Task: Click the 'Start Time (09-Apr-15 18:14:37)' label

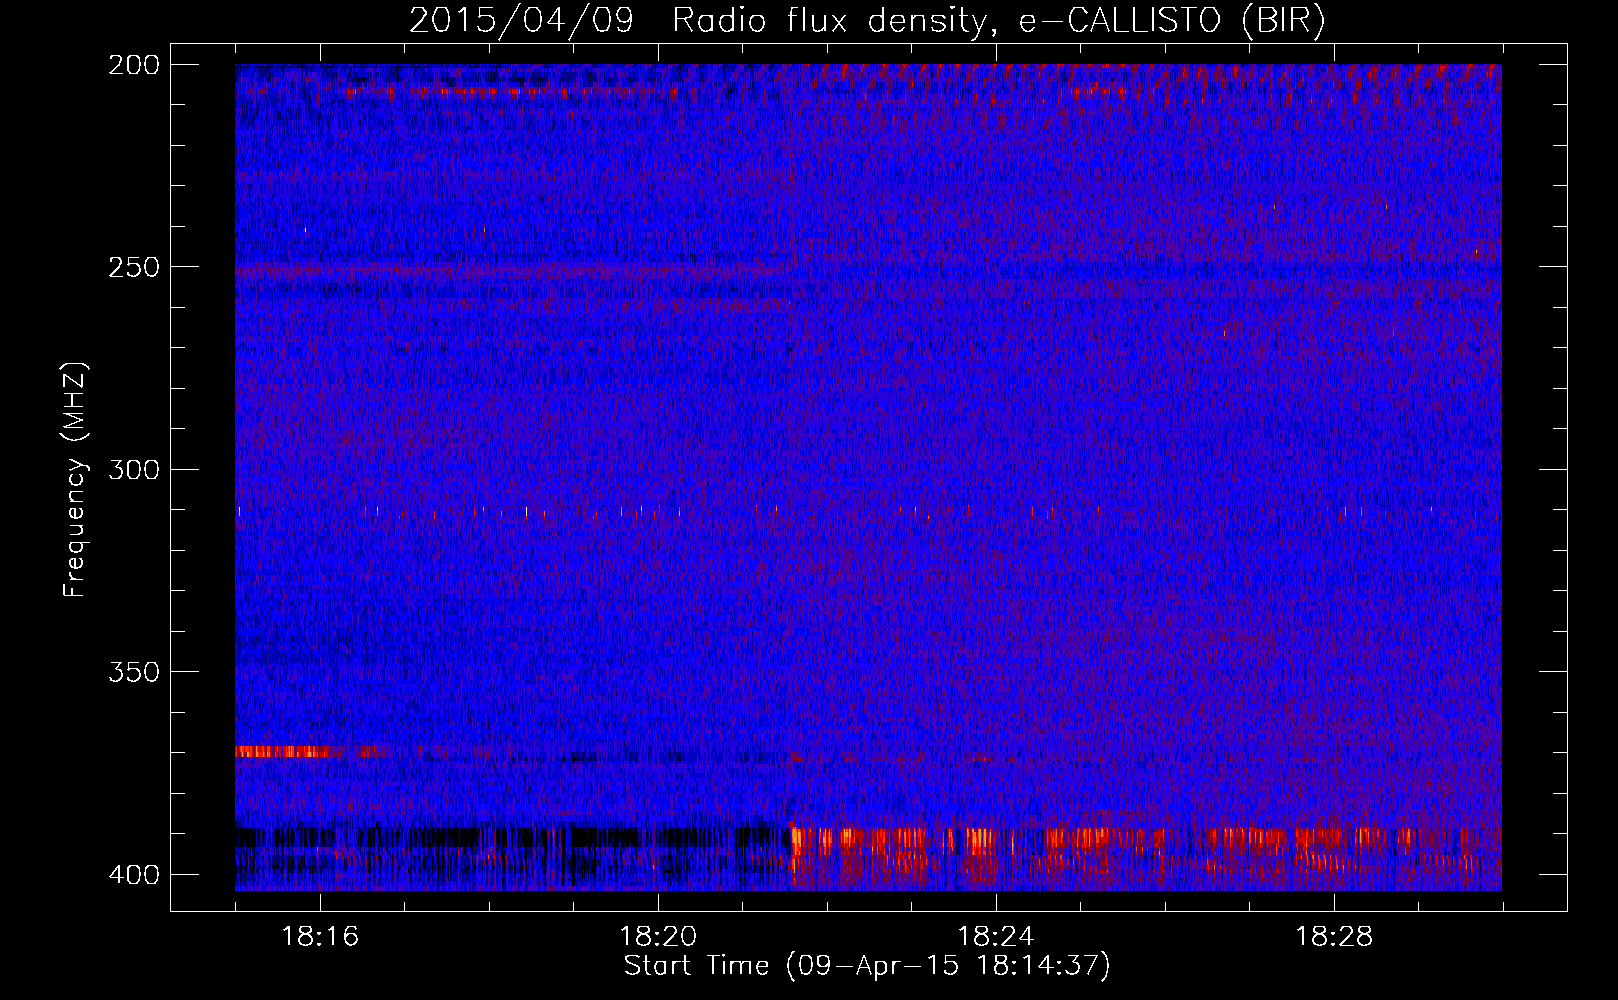Action: 867,965
